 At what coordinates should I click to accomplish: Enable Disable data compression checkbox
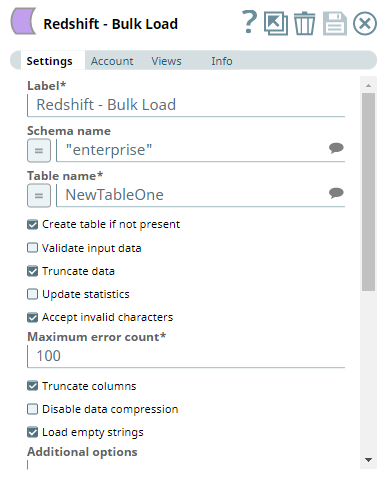[x=32, y=409]
